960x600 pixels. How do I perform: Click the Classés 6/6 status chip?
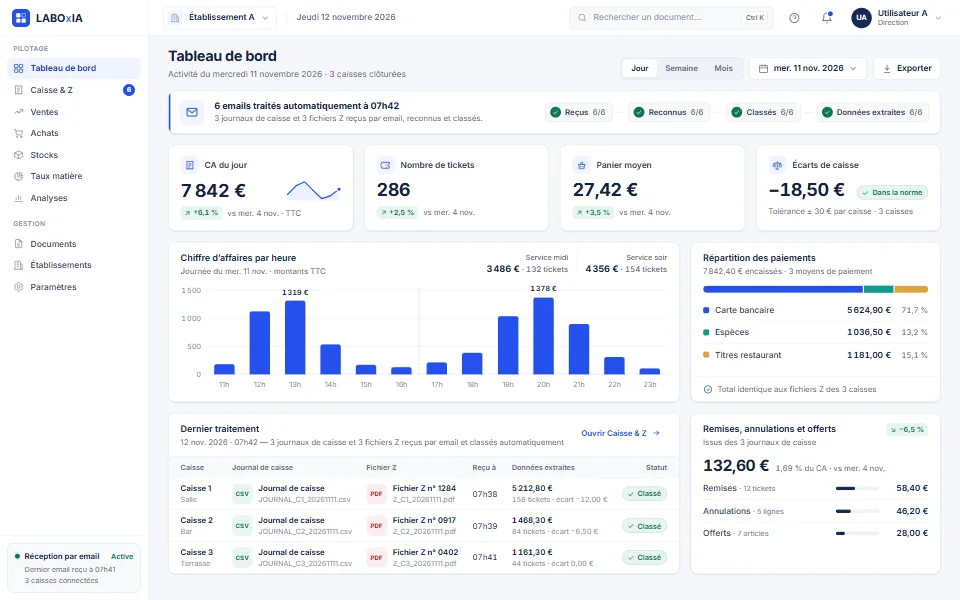point(763,112)
